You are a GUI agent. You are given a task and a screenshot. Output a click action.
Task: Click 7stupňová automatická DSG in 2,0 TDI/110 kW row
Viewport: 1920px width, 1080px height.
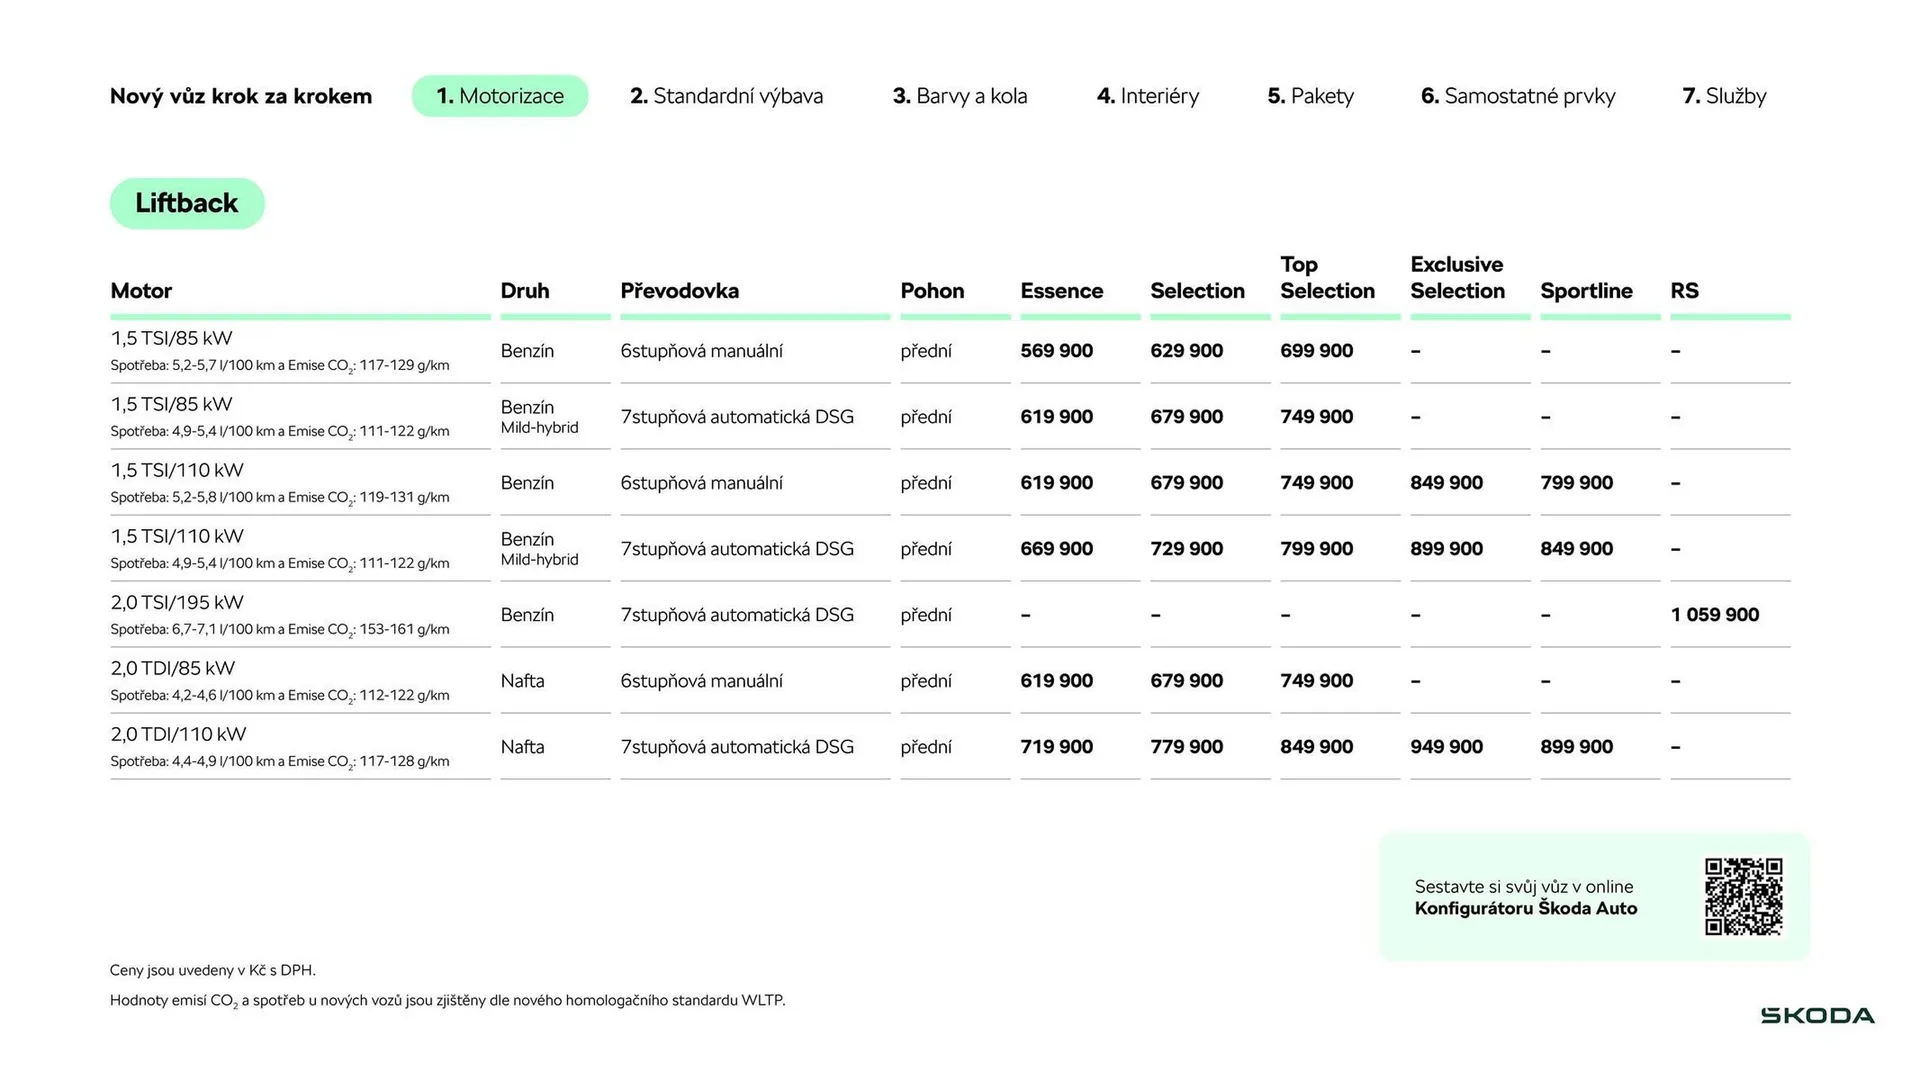coord(738,747)
